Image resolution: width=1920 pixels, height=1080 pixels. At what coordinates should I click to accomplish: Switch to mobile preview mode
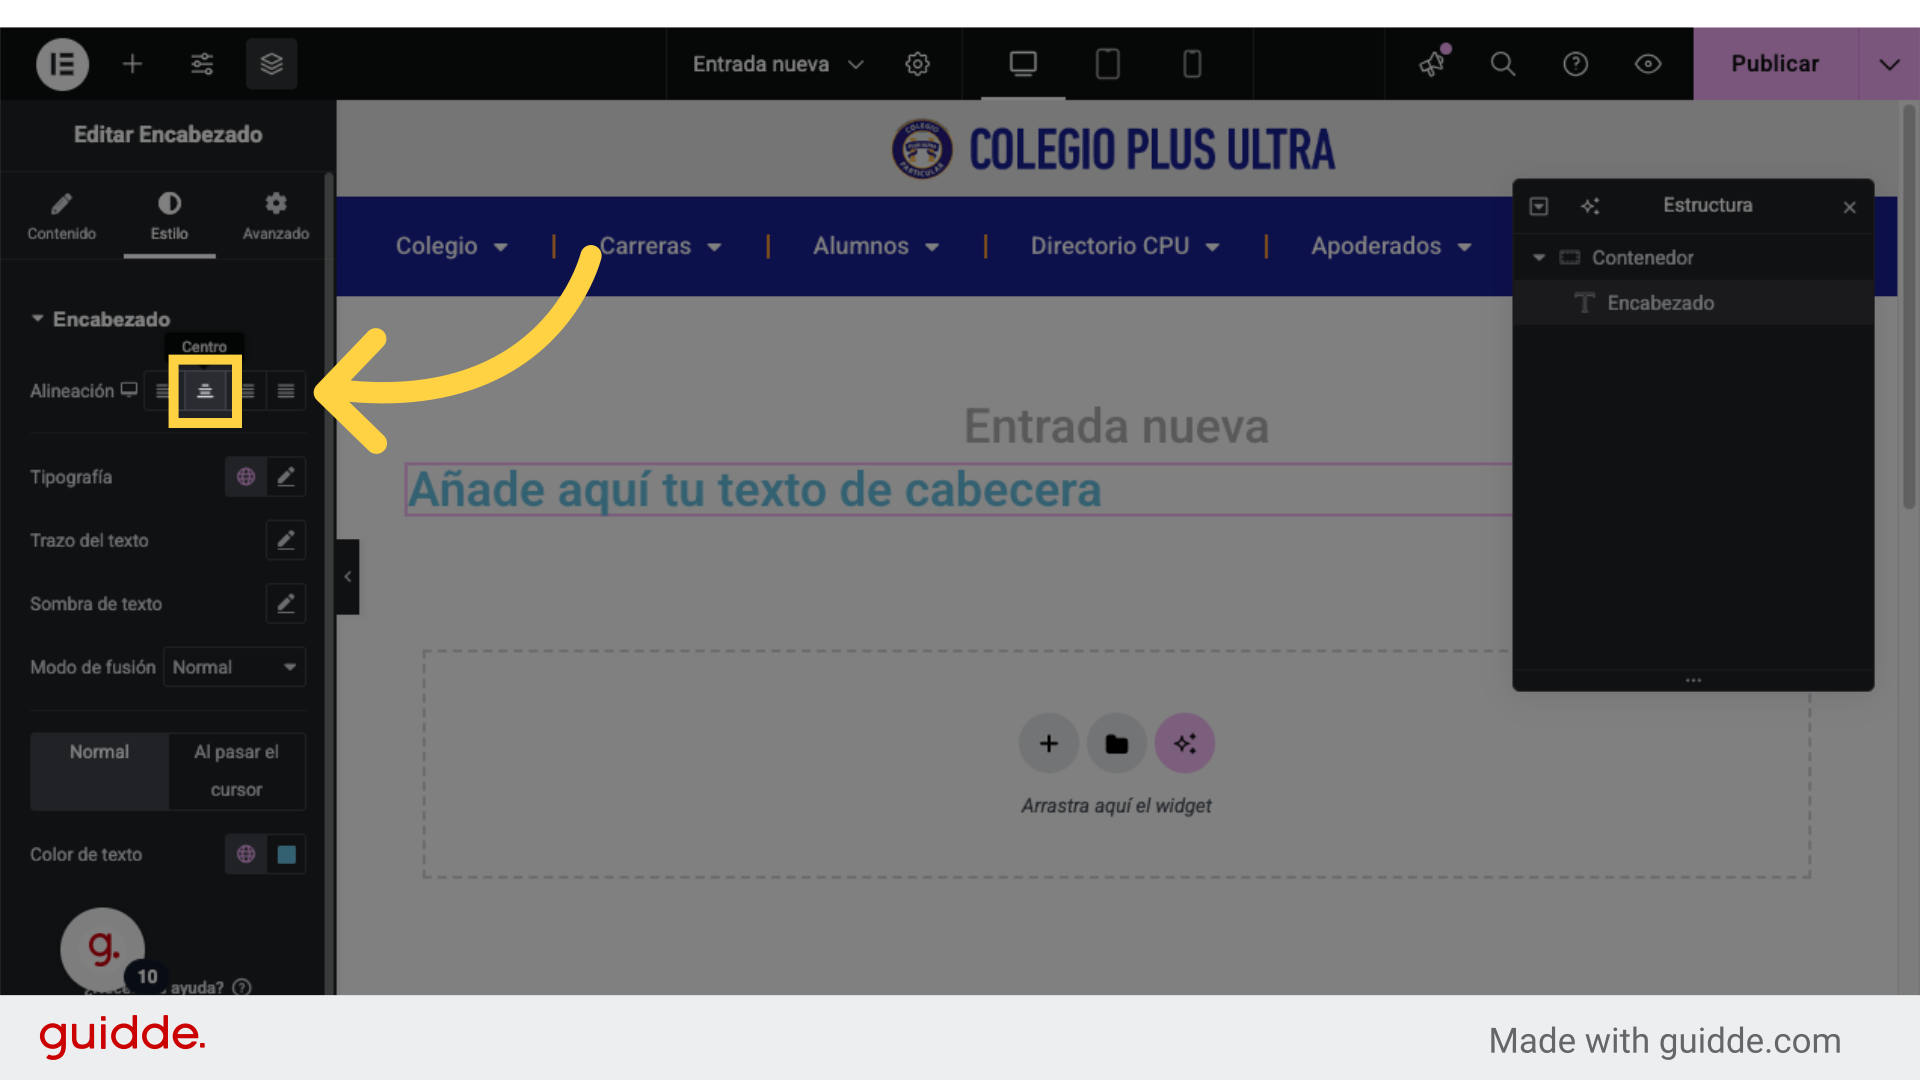tap(1192, 64)
